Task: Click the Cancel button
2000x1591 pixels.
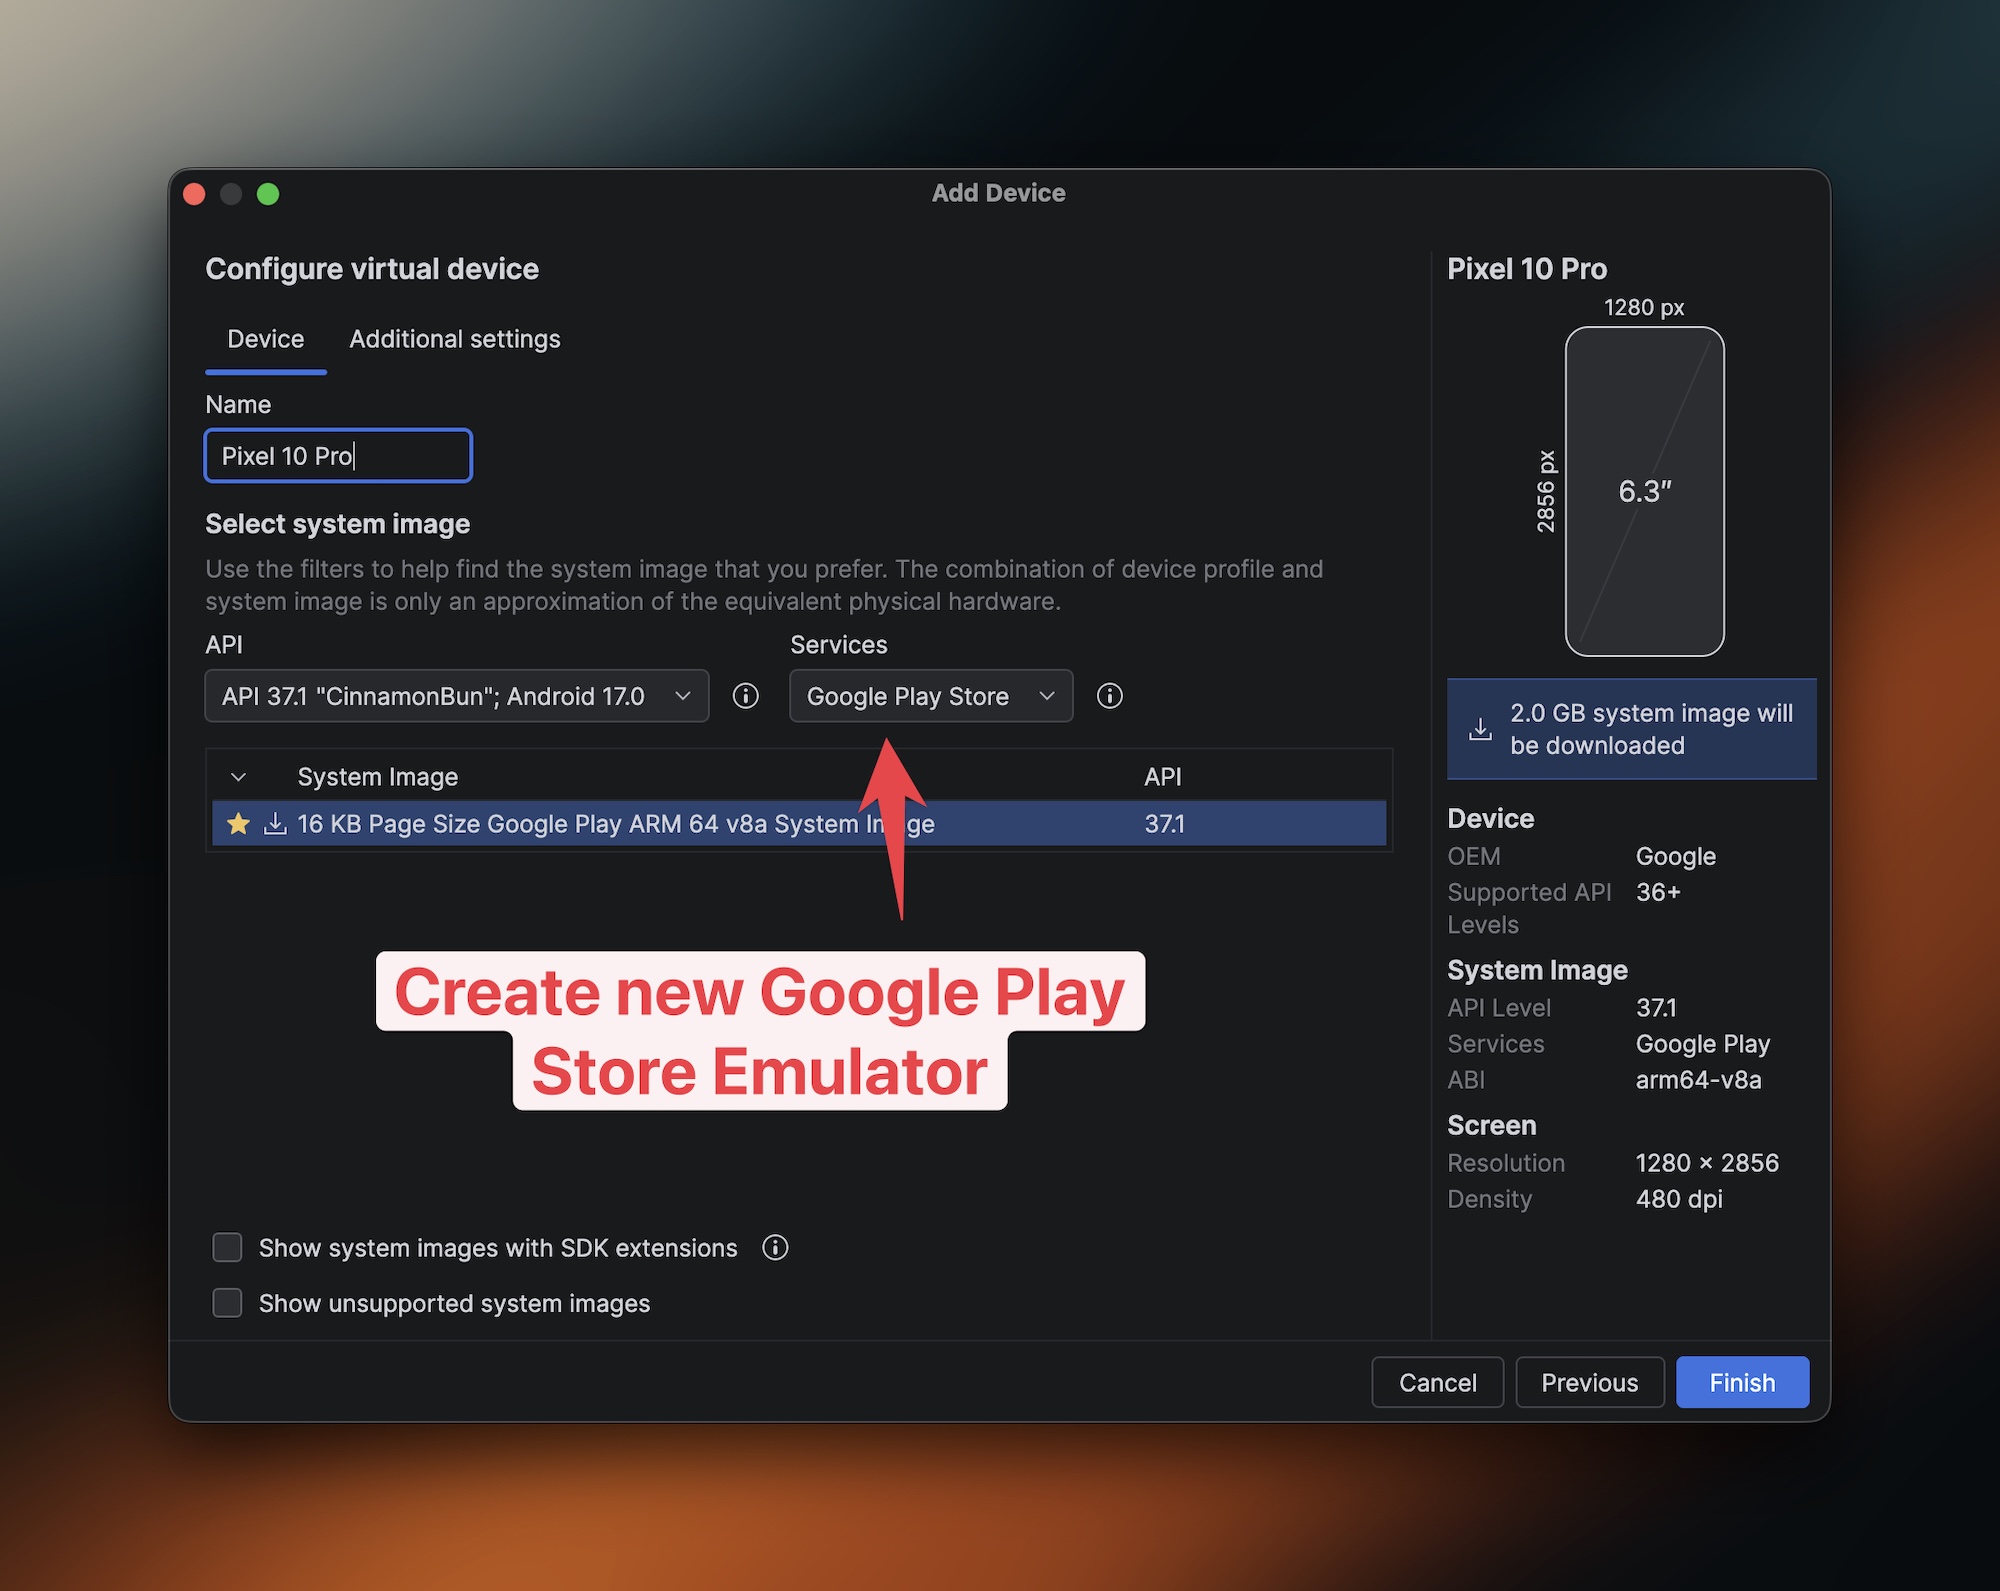Action: [x=1437, y=1382]
